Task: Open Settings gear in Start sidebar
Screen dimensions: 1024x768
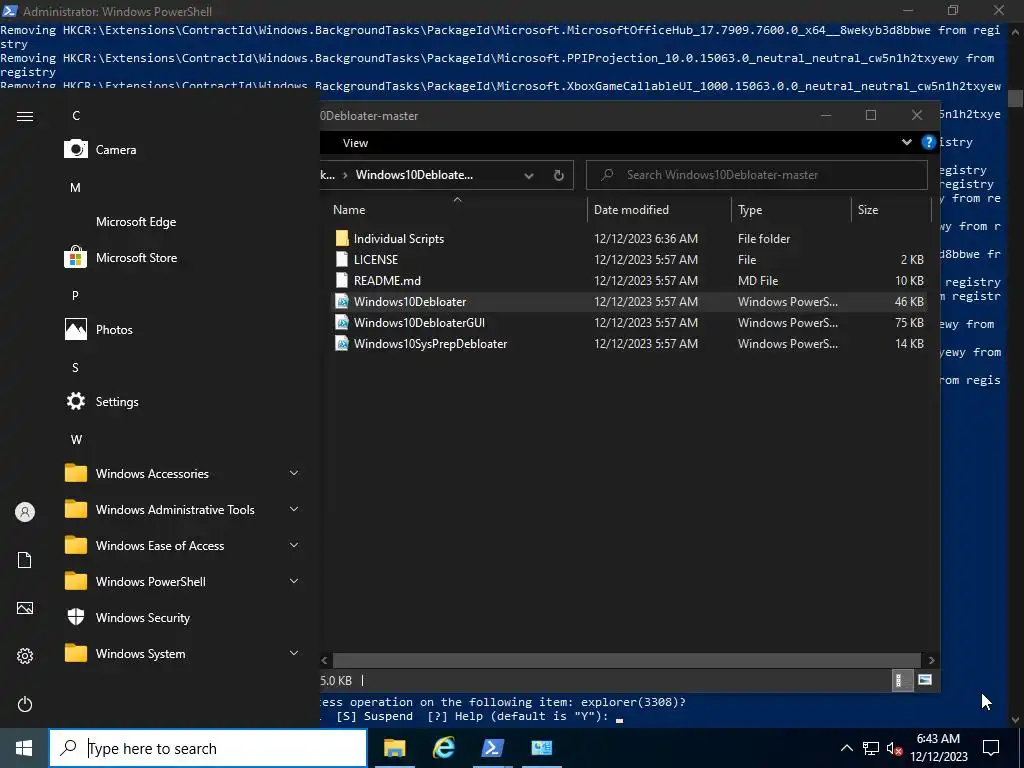Action: pos(25,656)
